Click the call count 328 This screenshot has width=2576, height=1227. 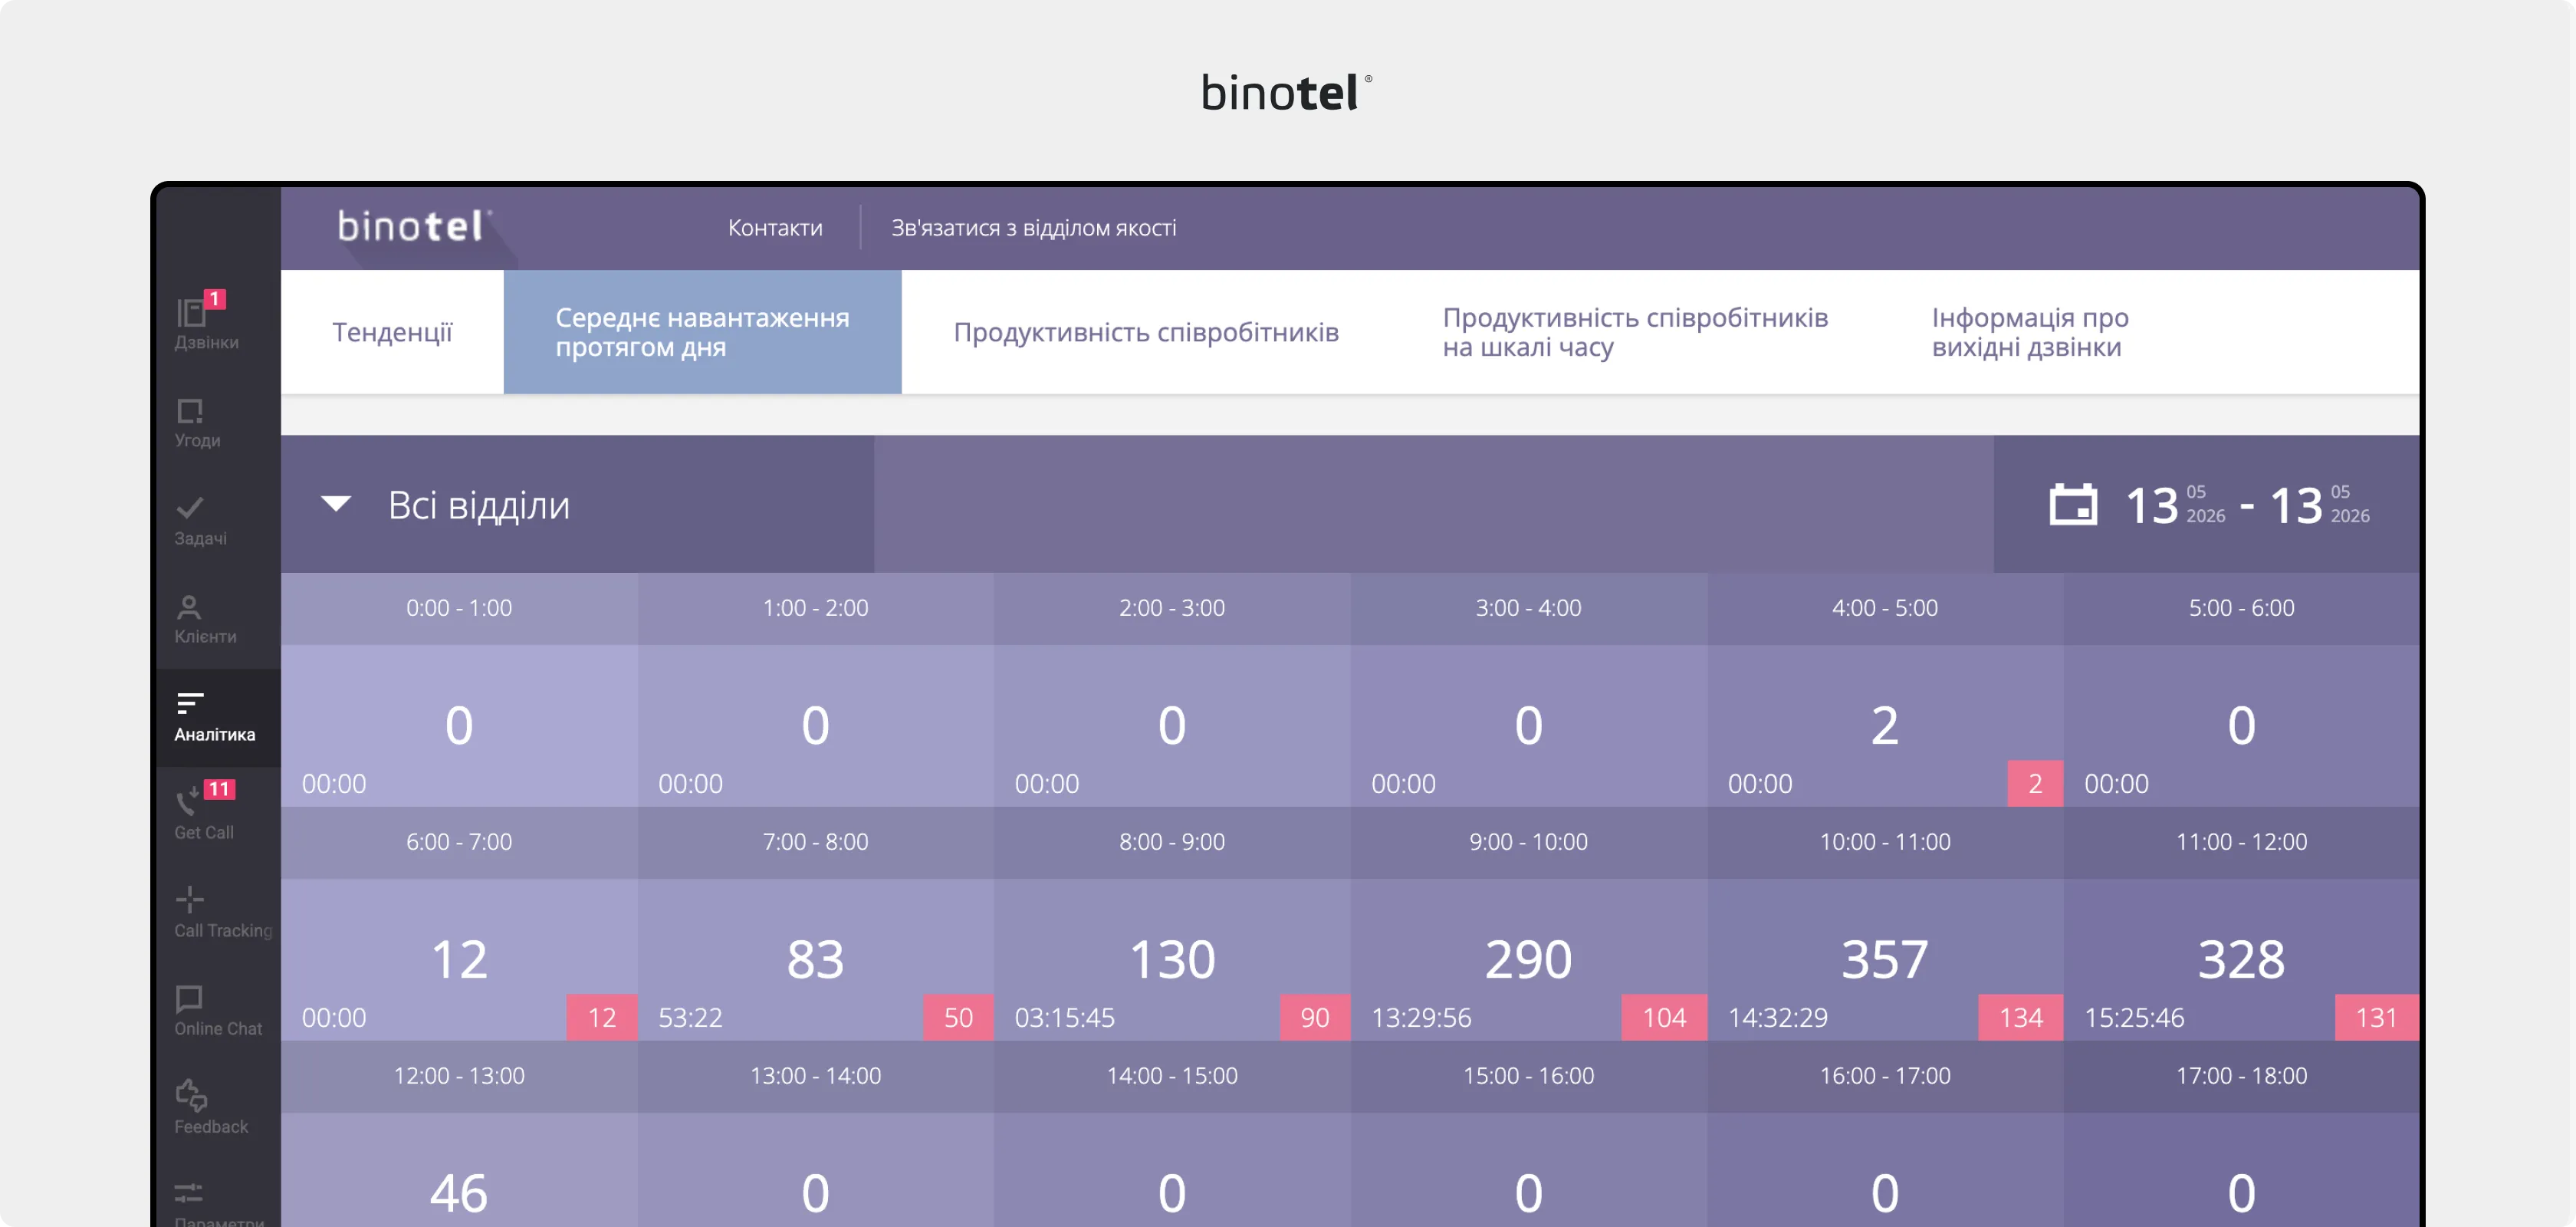tap(2241, 959)
